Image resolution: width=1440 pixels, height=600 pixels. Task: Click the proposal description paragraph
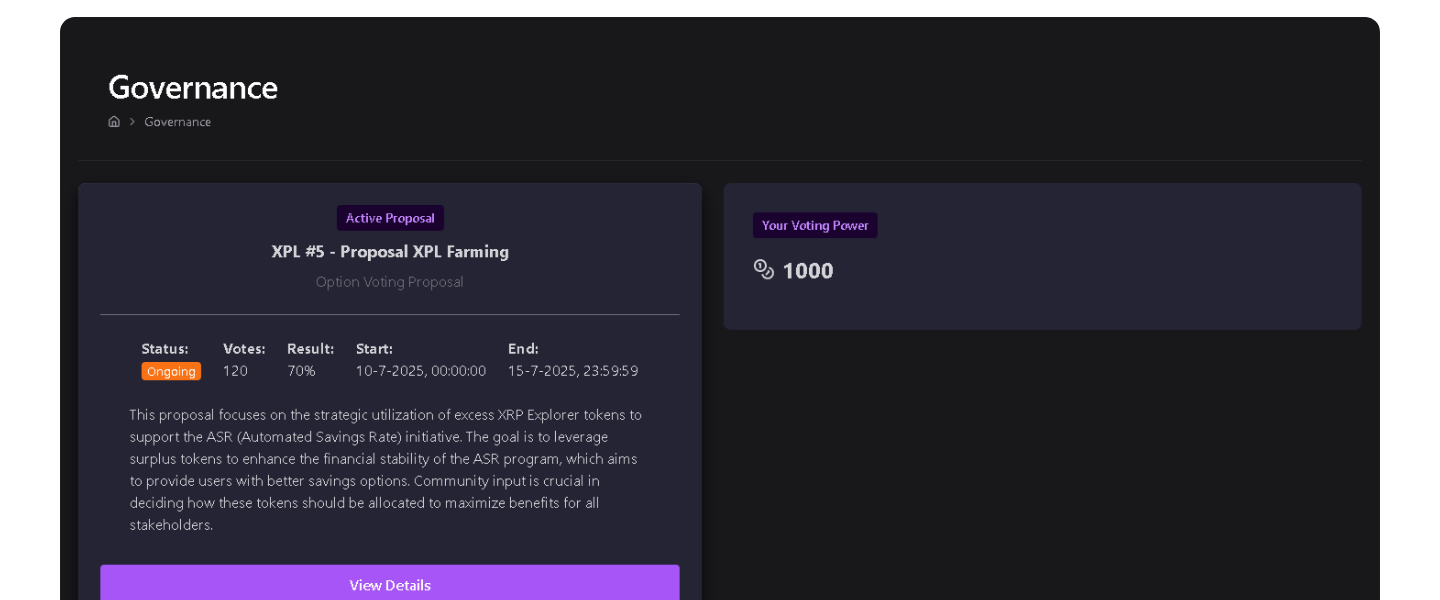tap(386, 470)
